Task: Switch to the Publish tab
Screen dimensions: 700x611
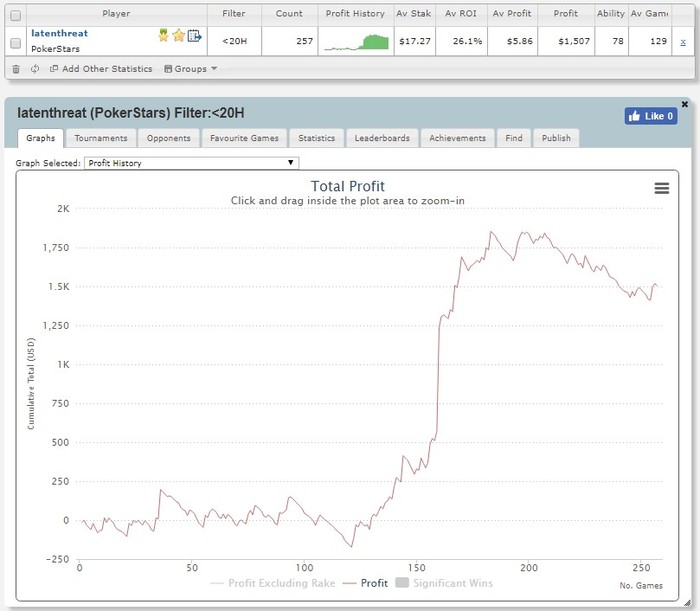Action: click(x=556, y=138)
